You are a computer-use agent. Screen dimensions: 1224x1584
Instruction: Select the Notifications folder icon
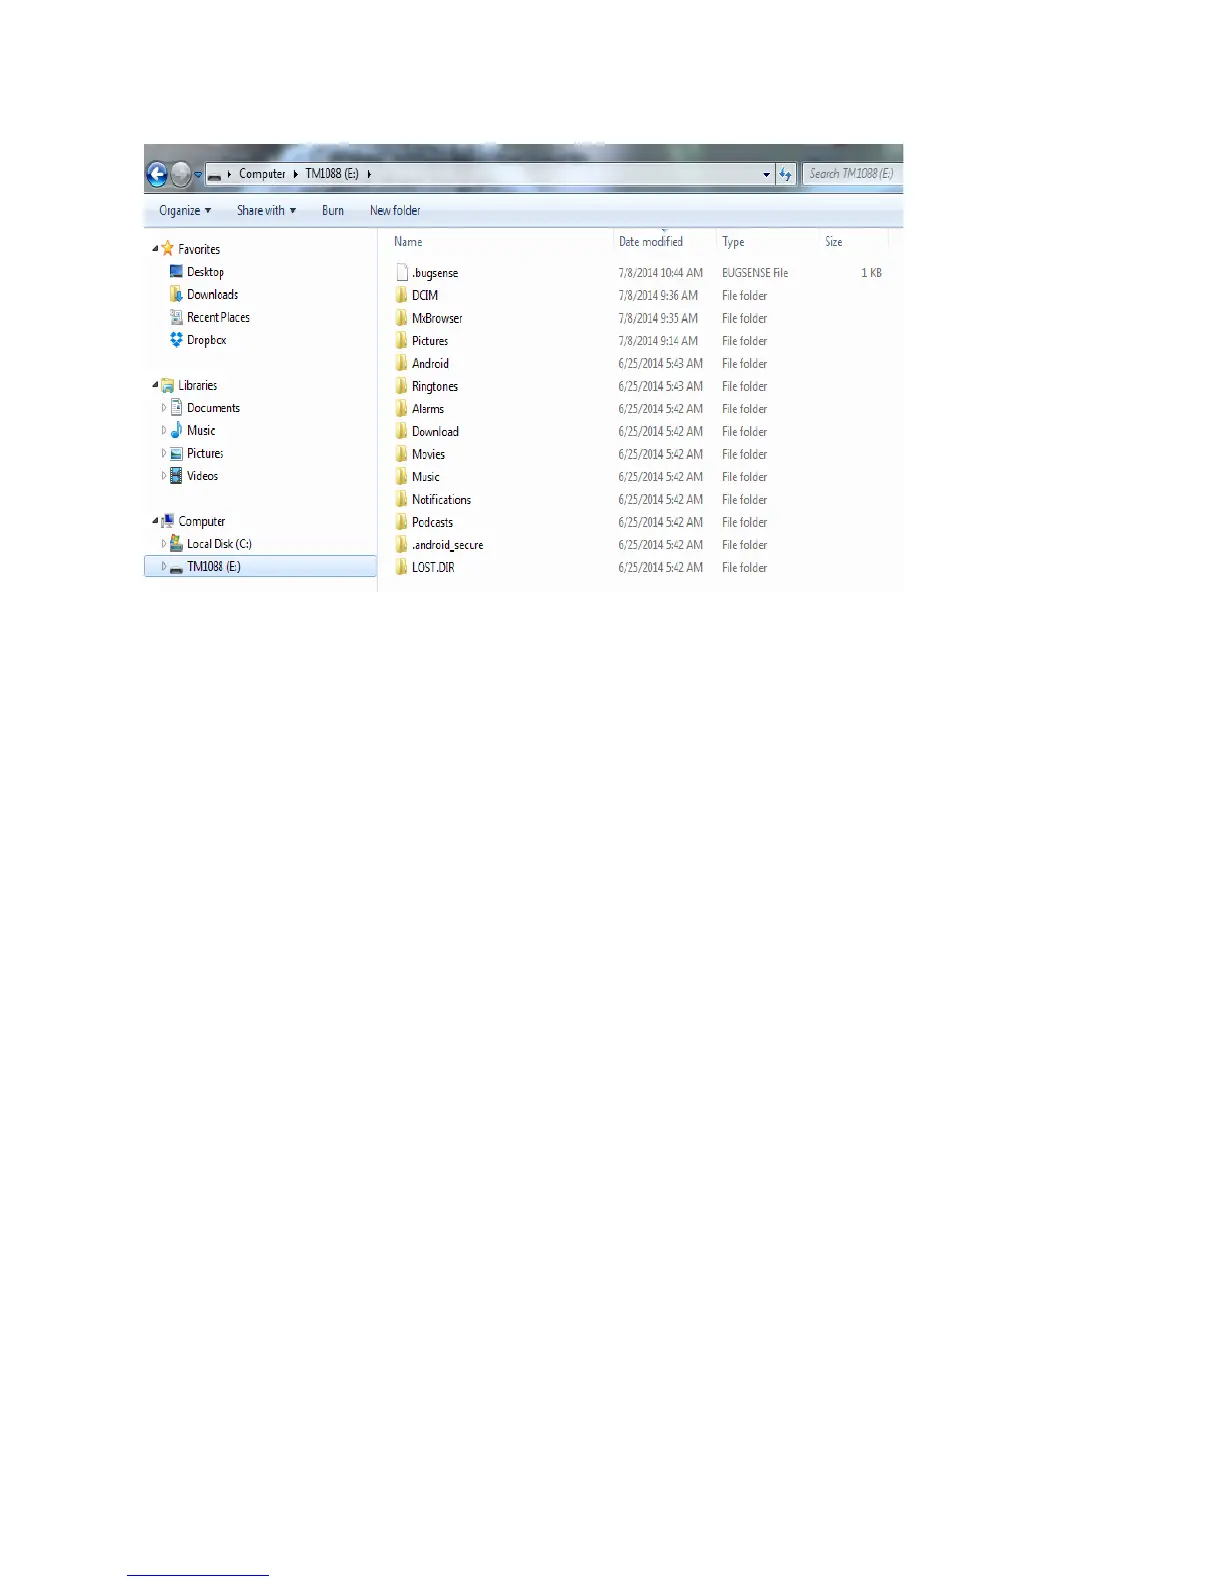pyautogui.click(x=401, y=499)
